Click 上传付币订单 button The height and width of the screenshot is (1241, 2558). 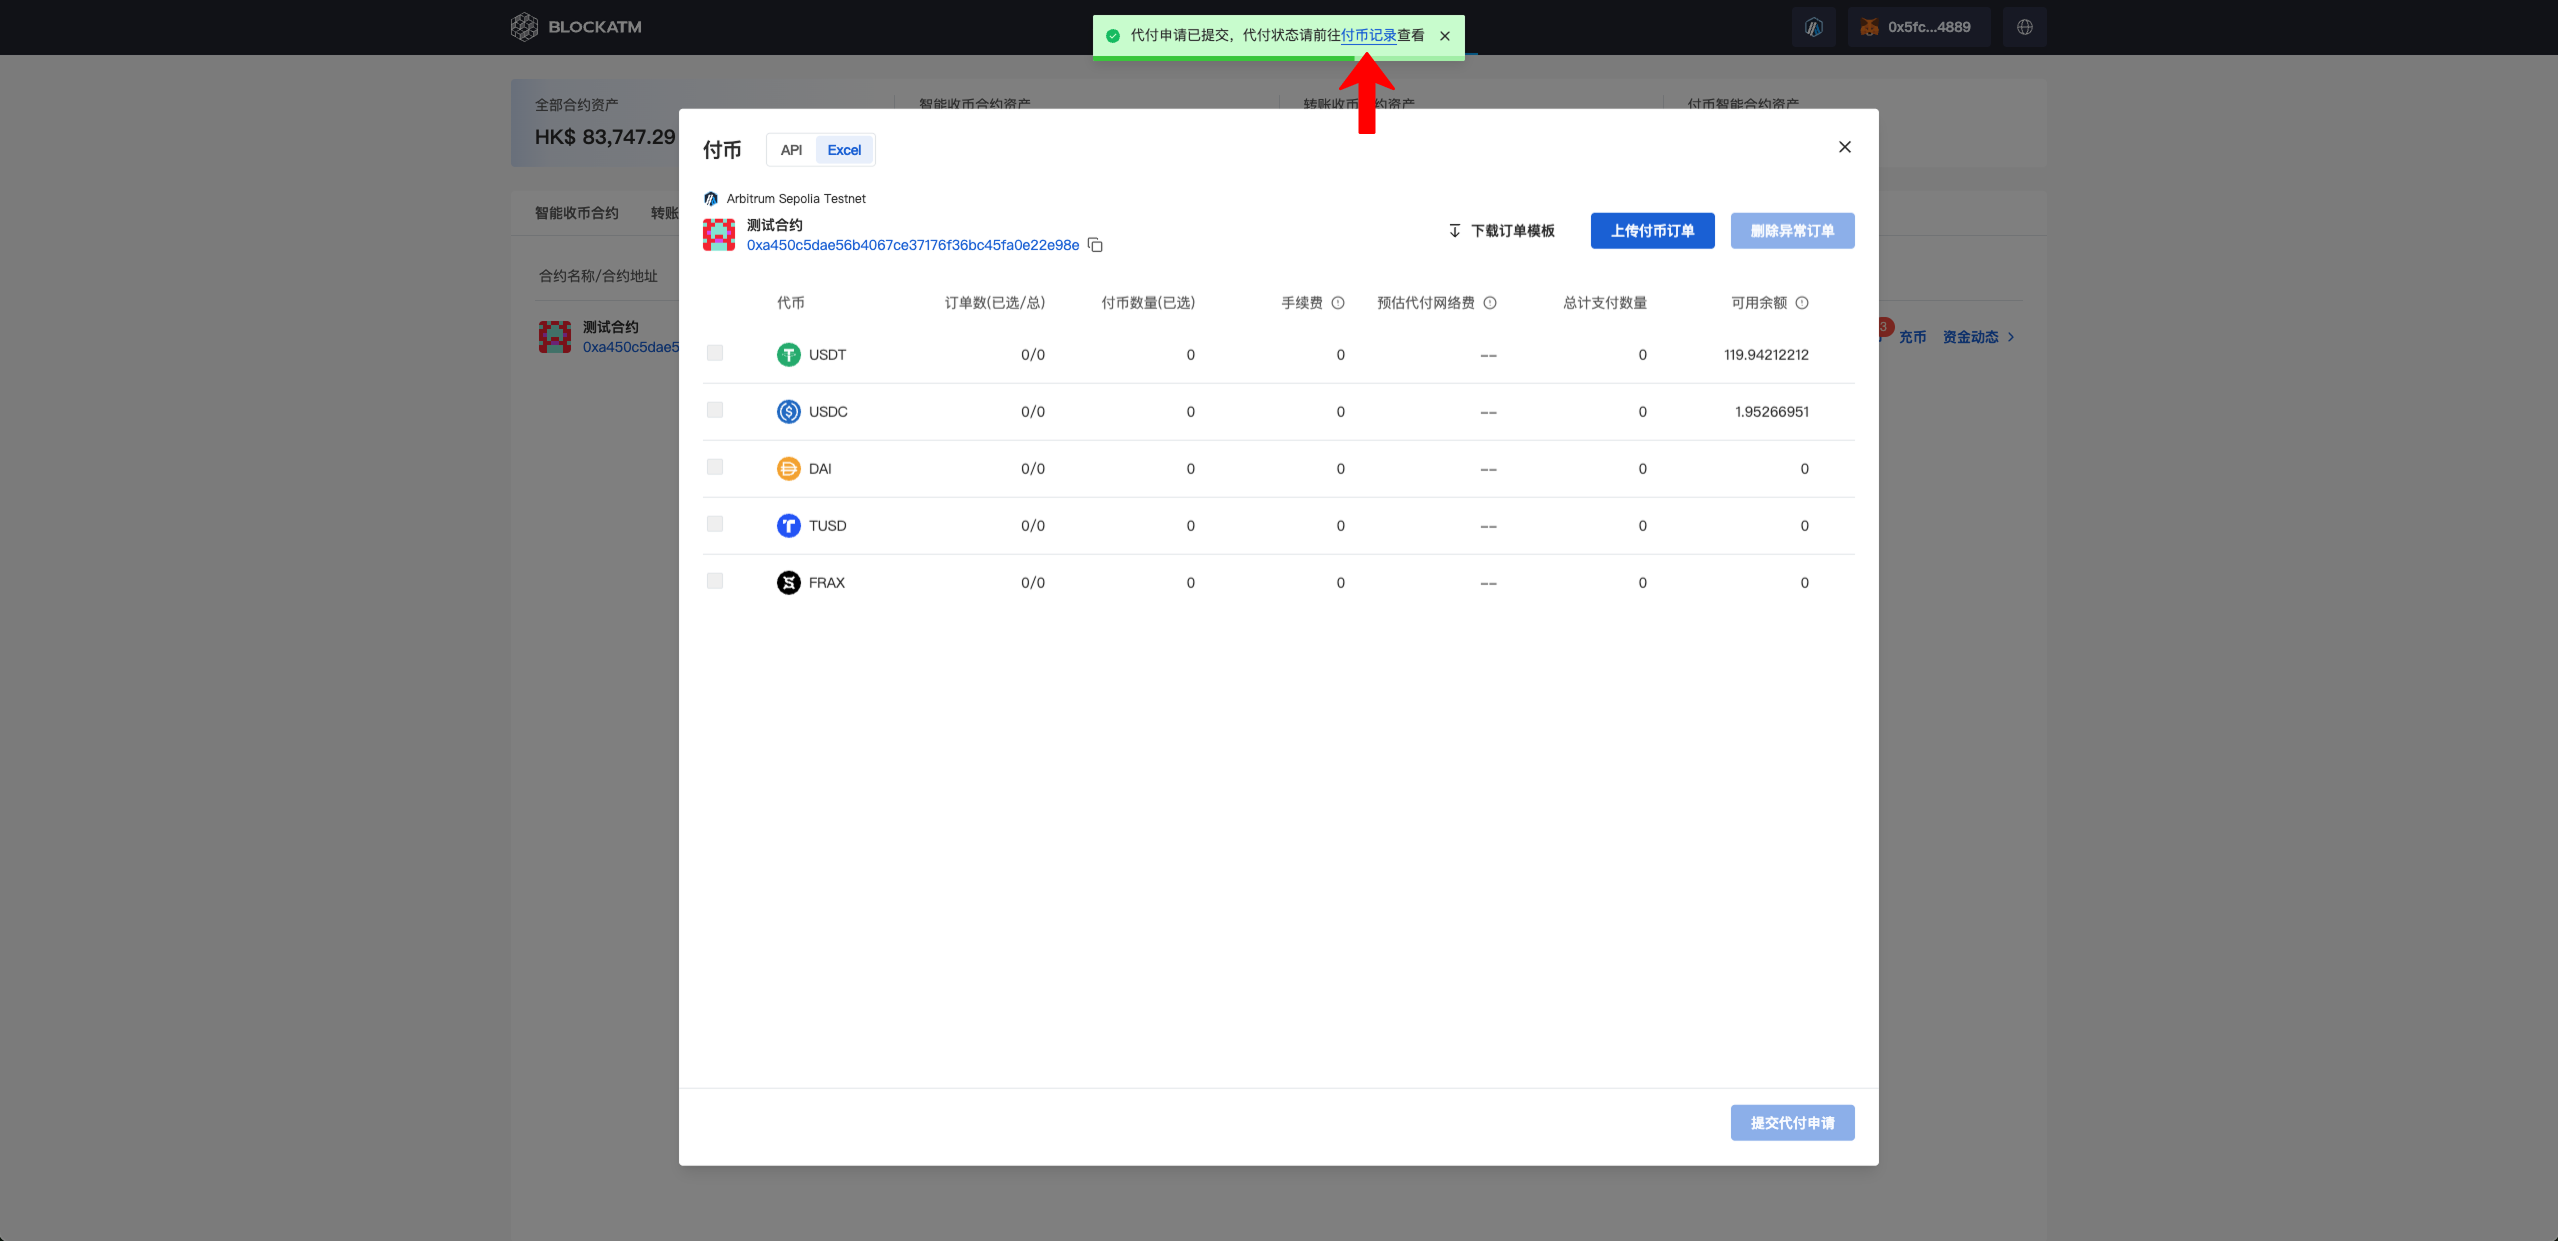pyautogui.click(x=1652, y=231)
